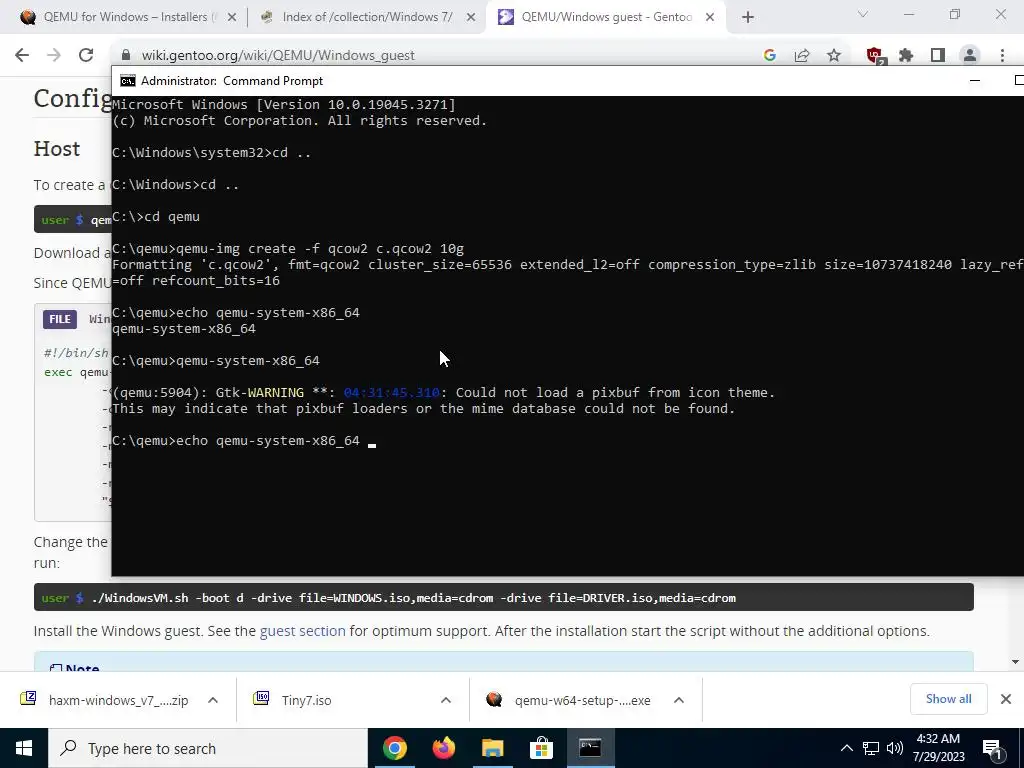1024x768 pixels.
Task: Click Show all downloads
Action: point(948,699)
